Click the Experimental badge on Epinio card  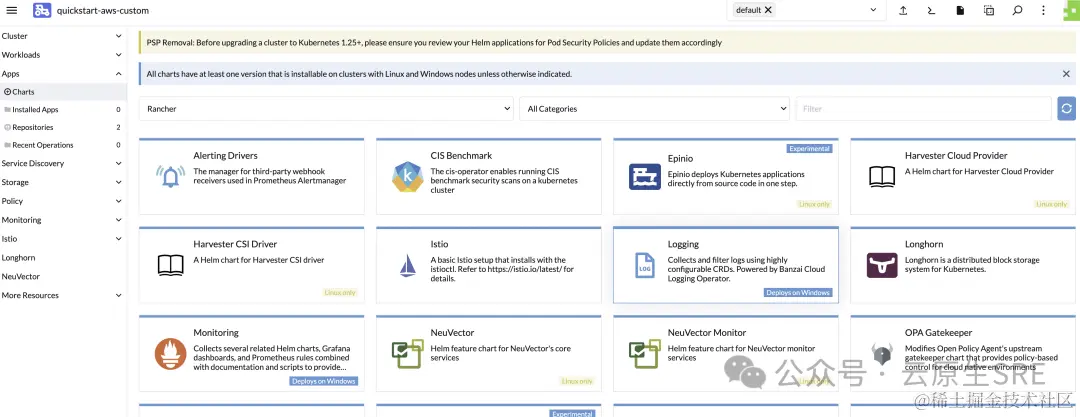tap(809, 148)
